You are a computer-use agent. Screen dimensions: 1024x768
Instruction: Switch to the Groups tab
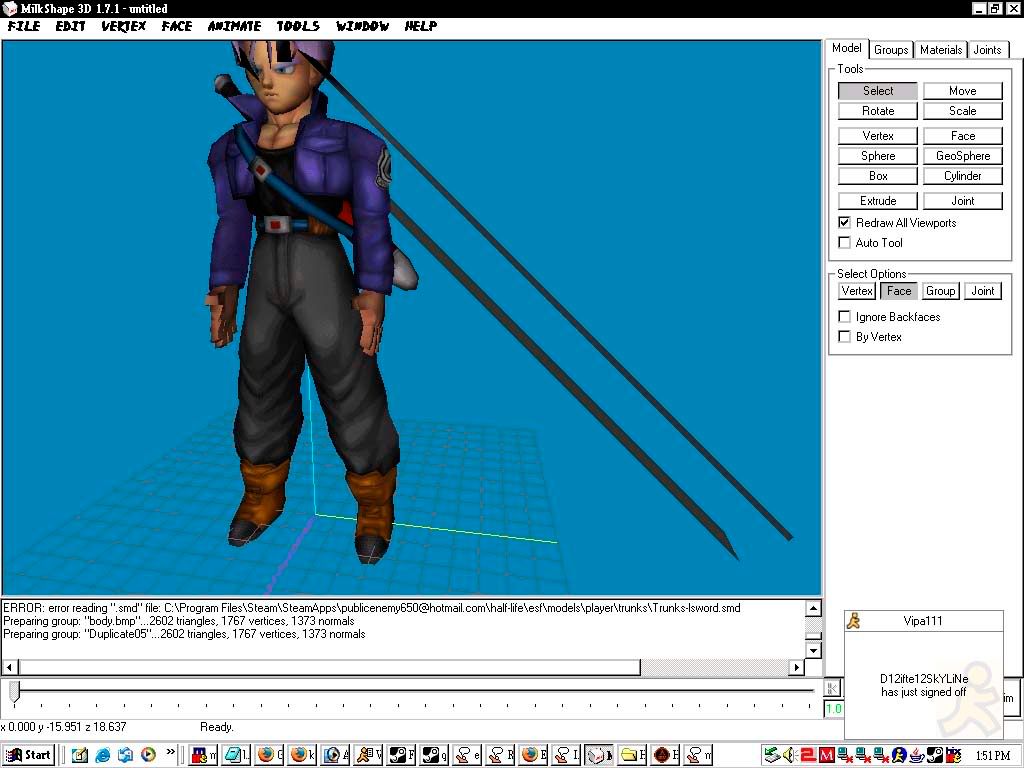pos(891,50)
